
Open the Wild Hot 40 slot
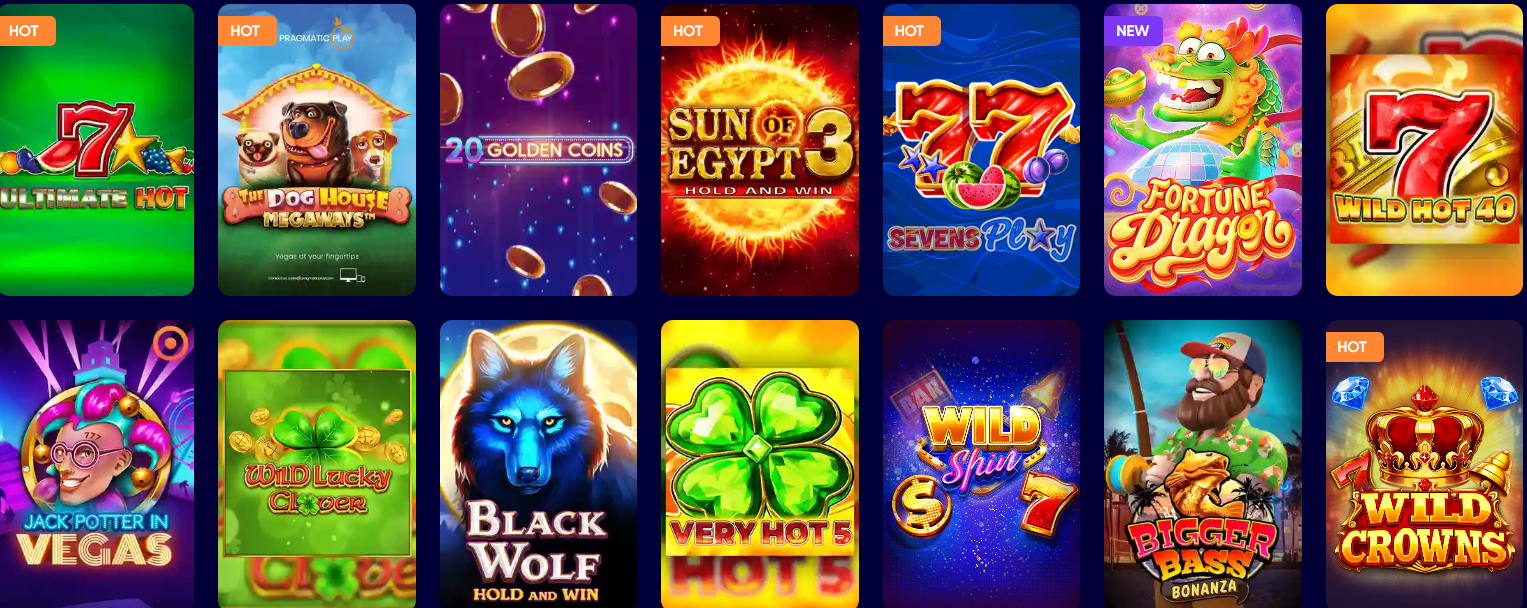[1425, 150]
